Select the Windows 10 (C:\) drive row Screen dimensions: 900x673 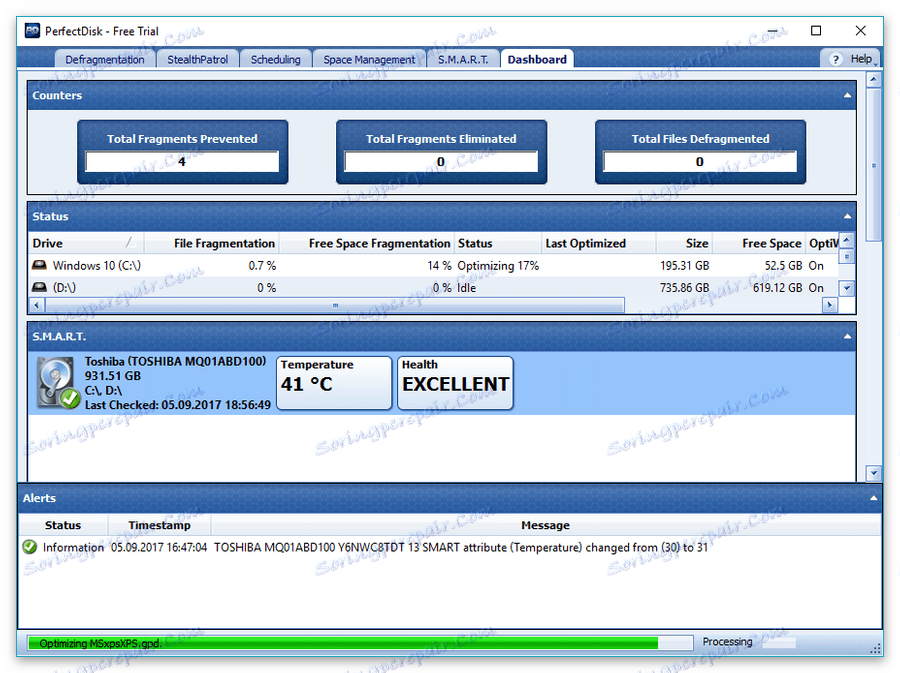tap(433, 266)
